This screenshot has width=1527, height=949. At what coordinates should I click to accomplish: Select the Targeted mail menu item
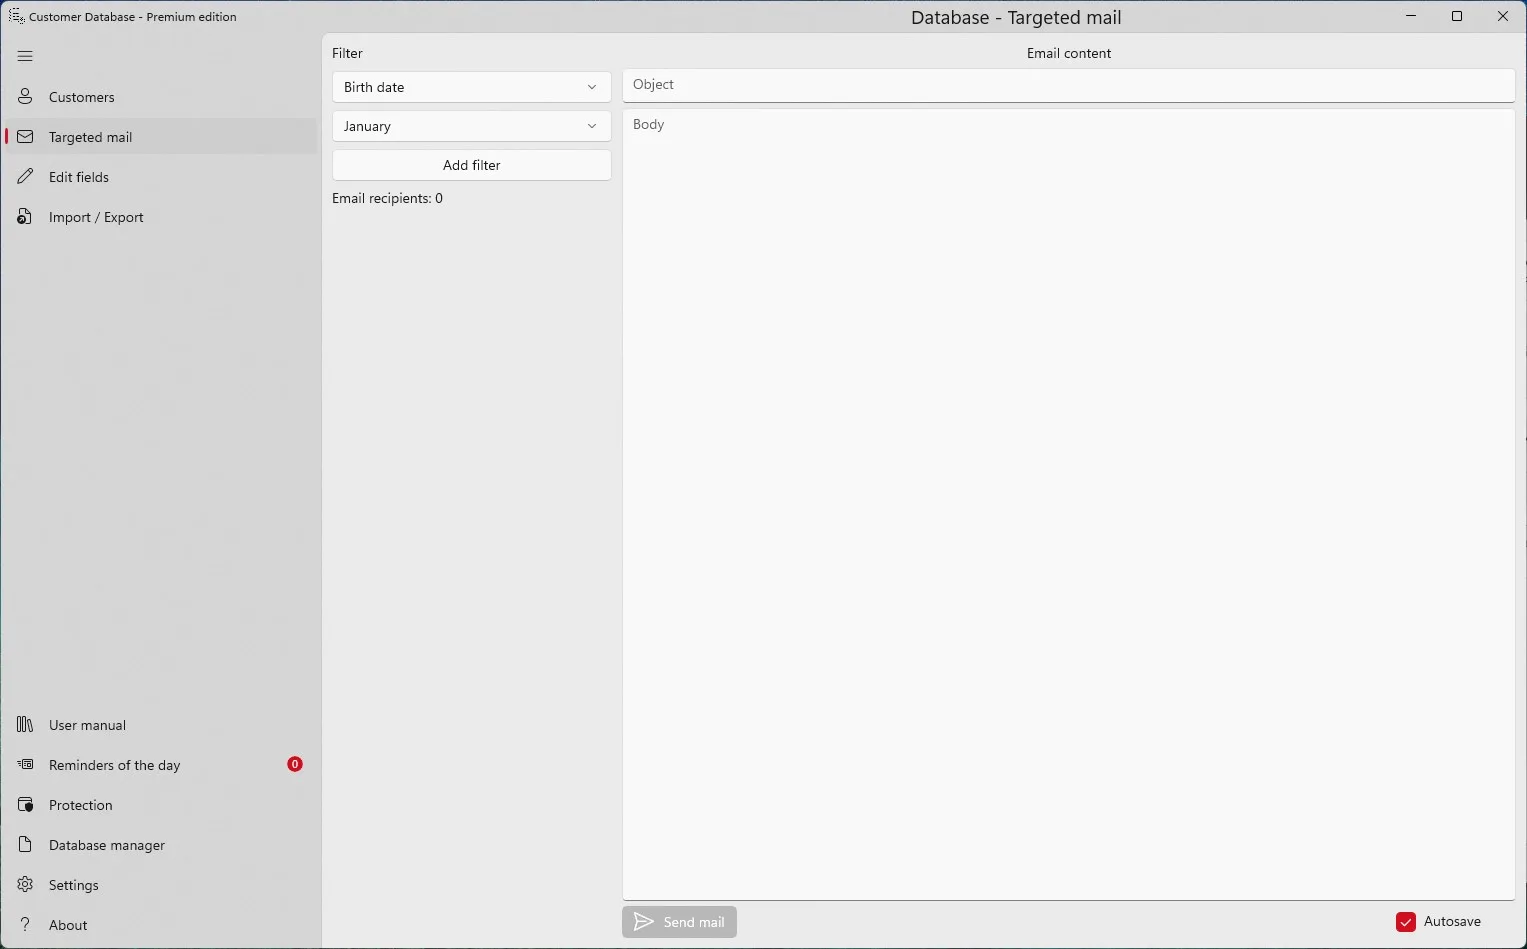161,137
